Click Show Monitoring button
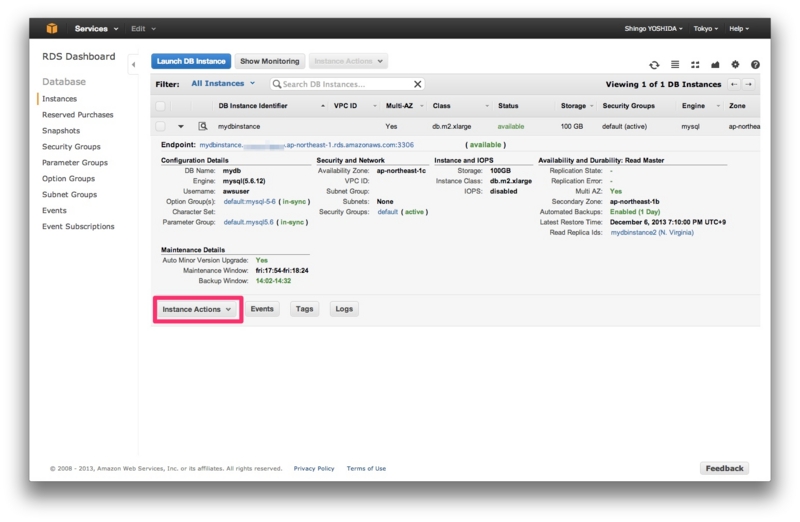 269,61
